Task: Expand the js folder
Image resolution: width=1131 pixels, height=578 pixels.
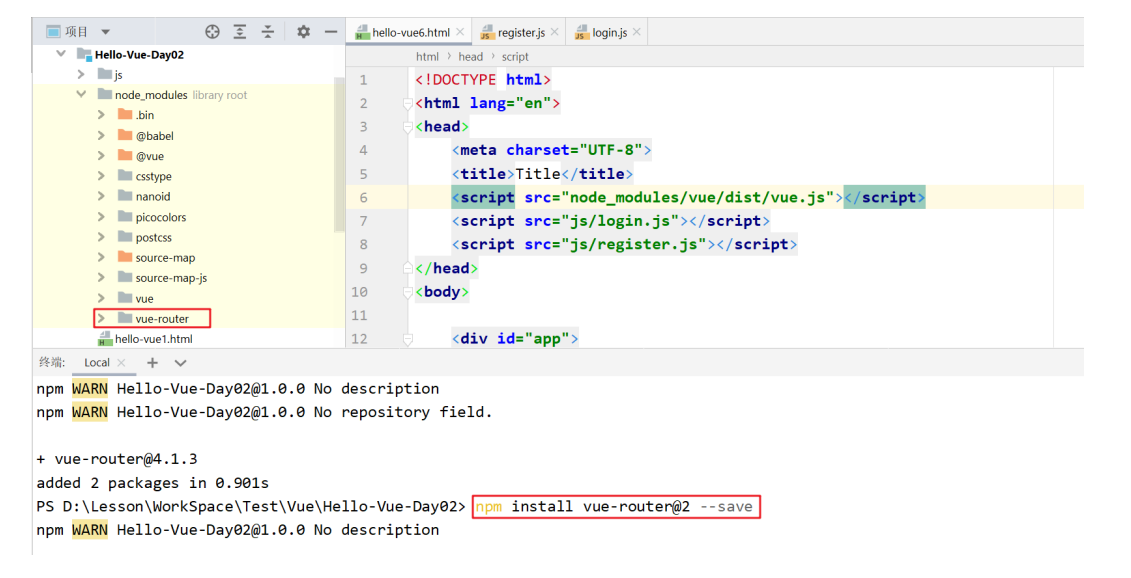Action: coord(81,74)
